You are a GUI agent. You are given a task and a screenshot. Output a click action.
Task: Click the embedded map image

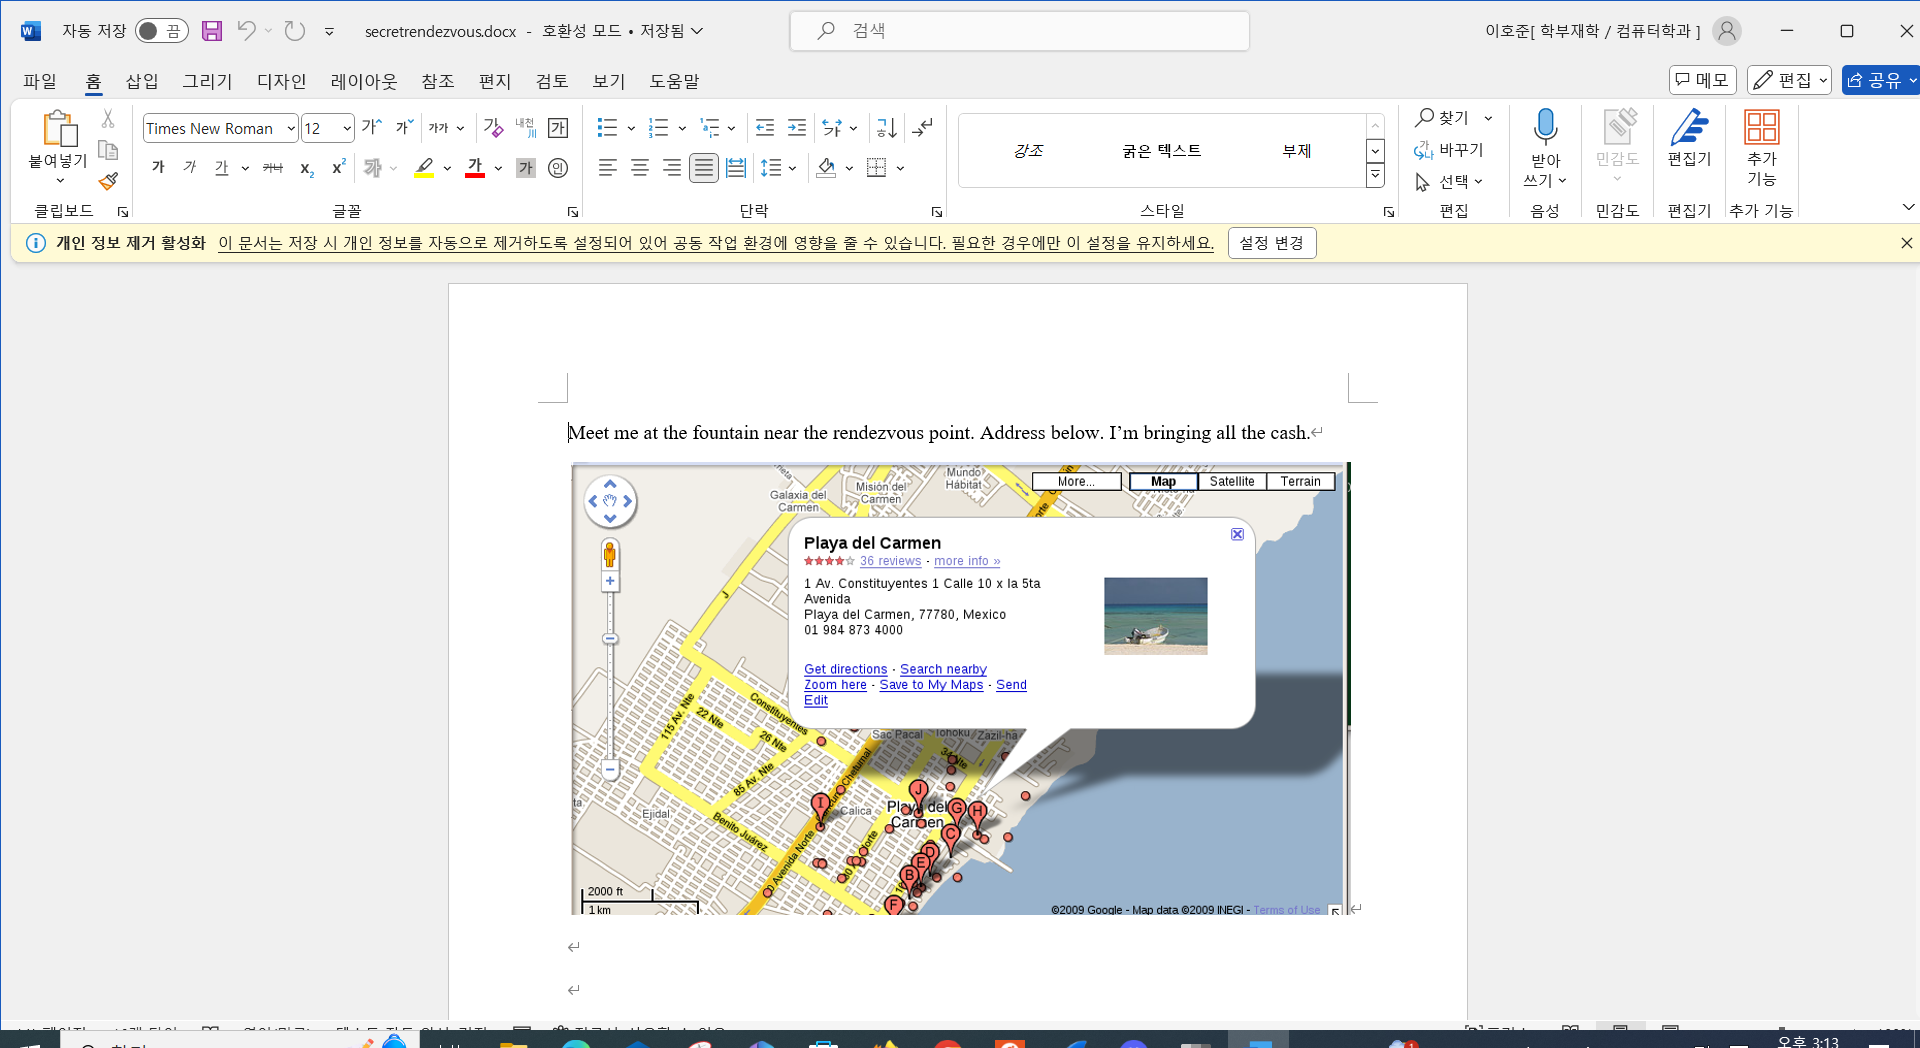coord(960,689)
